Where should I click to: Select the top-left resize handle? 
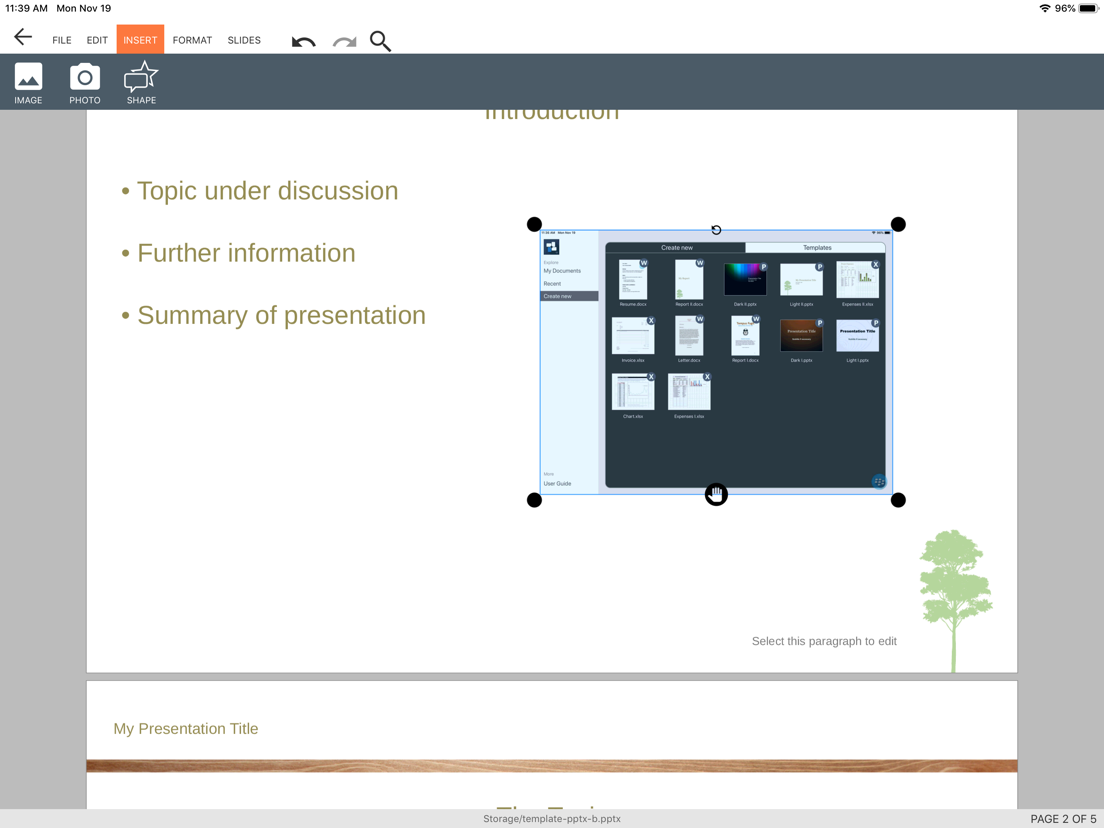pos(534,224)
